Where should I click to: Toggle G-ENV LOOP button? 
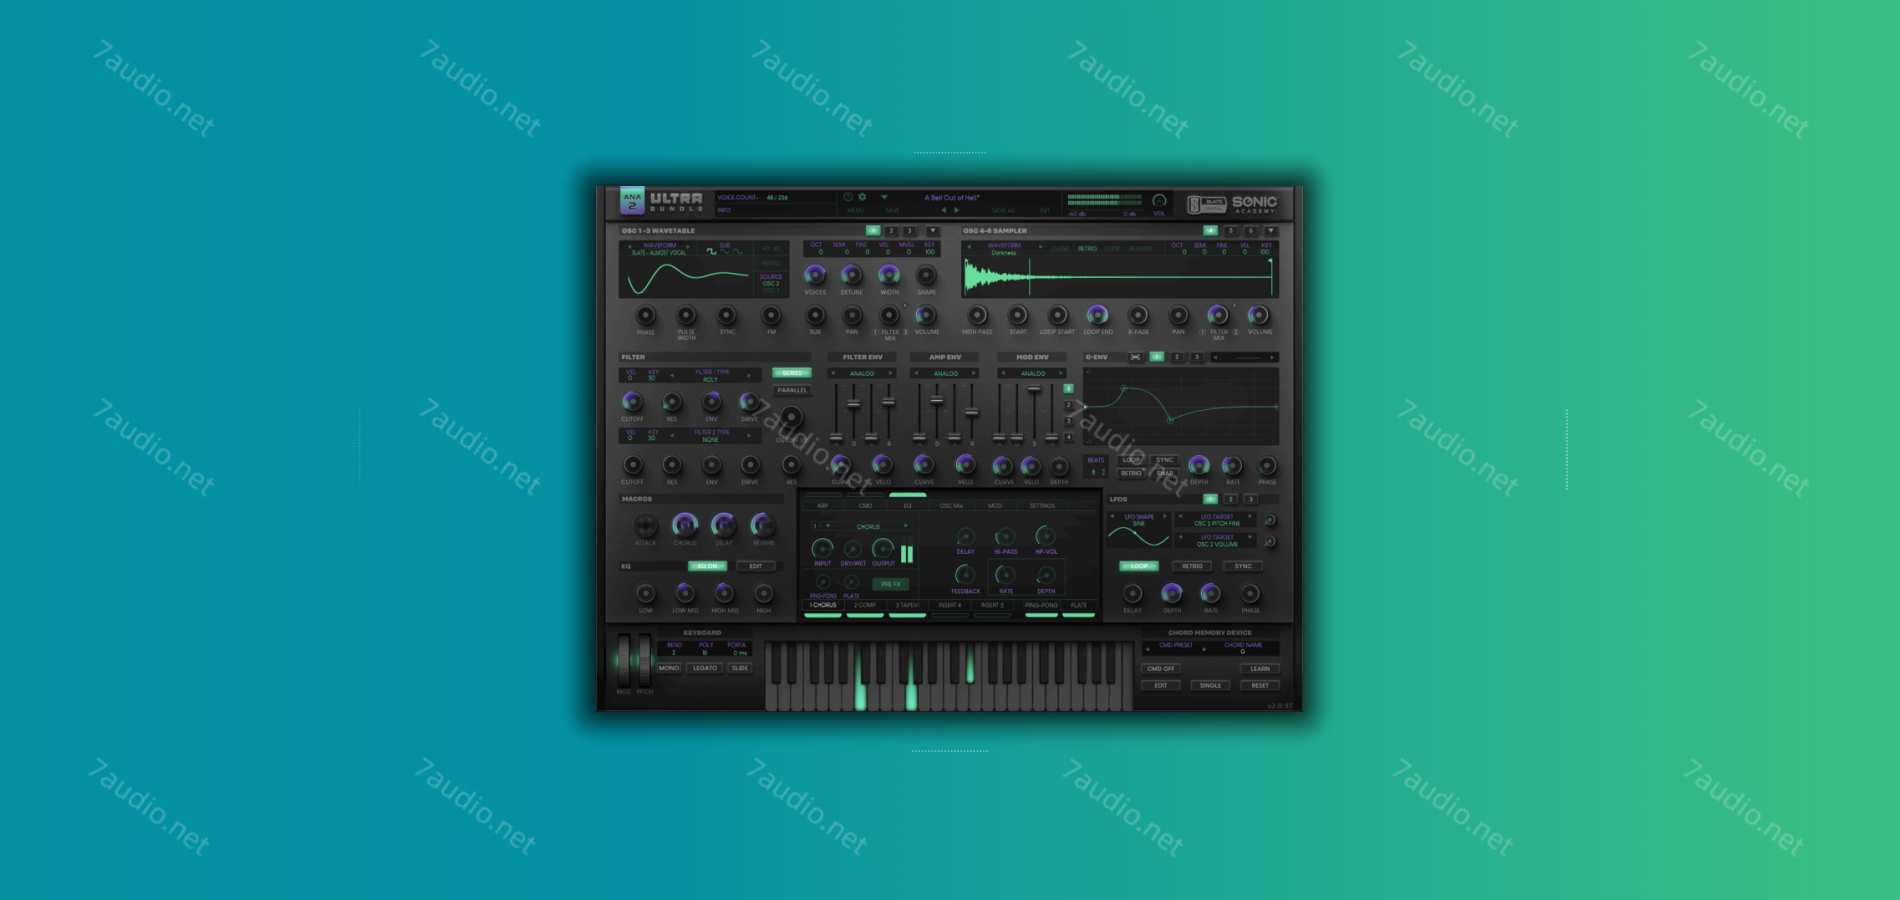coord(1131,460)
